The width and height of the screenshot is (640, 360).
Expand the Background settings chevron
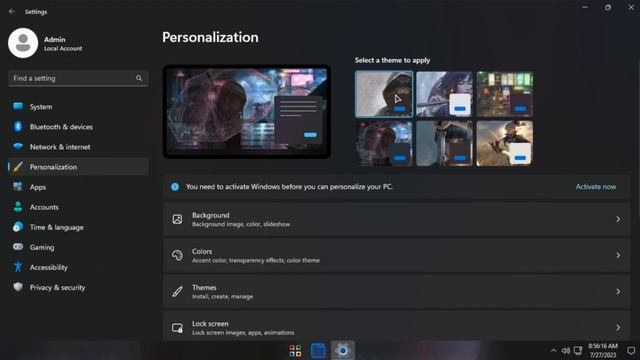[x=618, y=219]
